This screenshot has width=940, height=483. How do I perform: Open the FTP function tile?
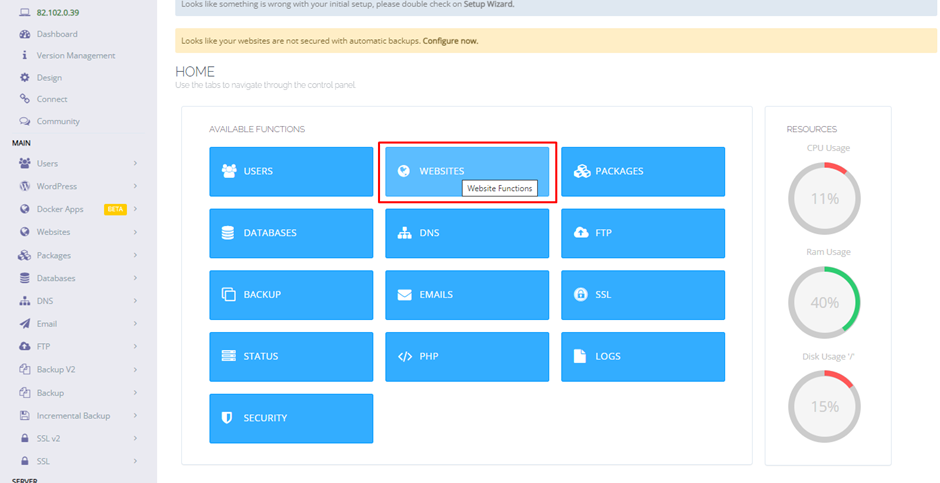coord(643,233)
